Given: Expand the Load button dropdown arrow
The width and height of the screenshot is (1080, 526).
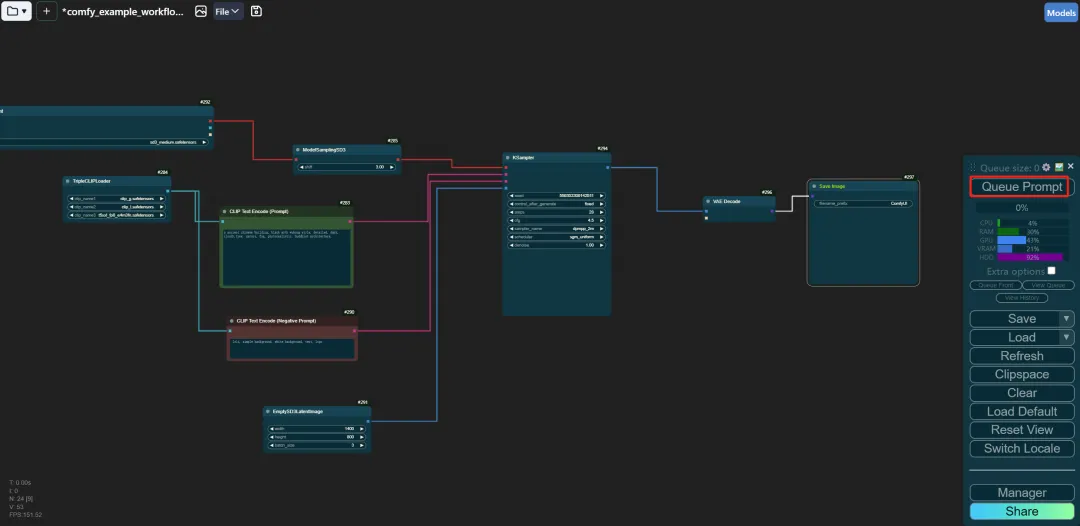Looking at the screenshot, I should tap(1066, 337).
